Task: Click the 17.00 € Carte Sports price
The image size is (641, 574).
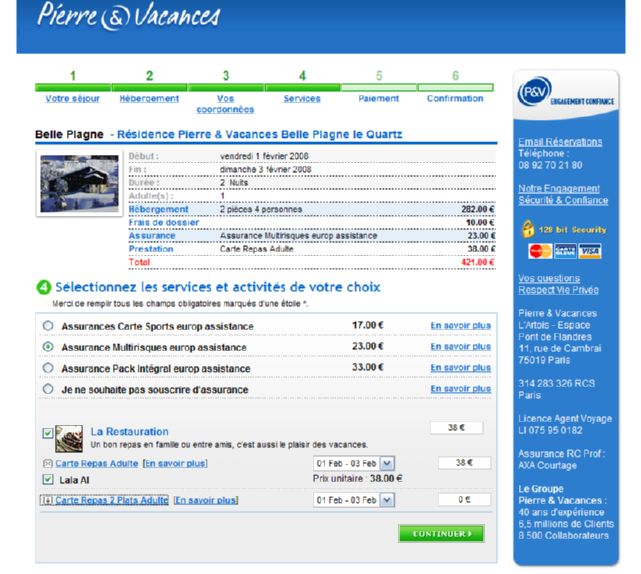Action: tap(368, 325)
